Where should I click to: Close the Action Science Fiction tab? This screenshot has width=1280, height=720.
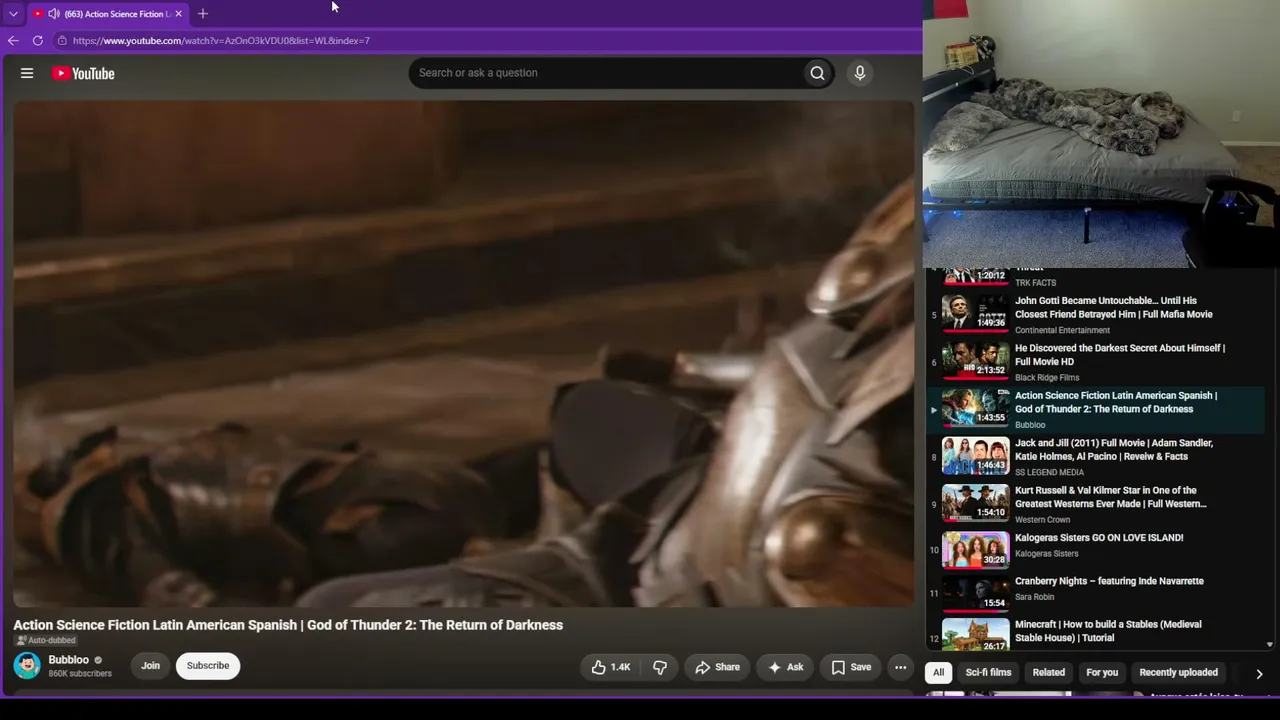point(178,14)
